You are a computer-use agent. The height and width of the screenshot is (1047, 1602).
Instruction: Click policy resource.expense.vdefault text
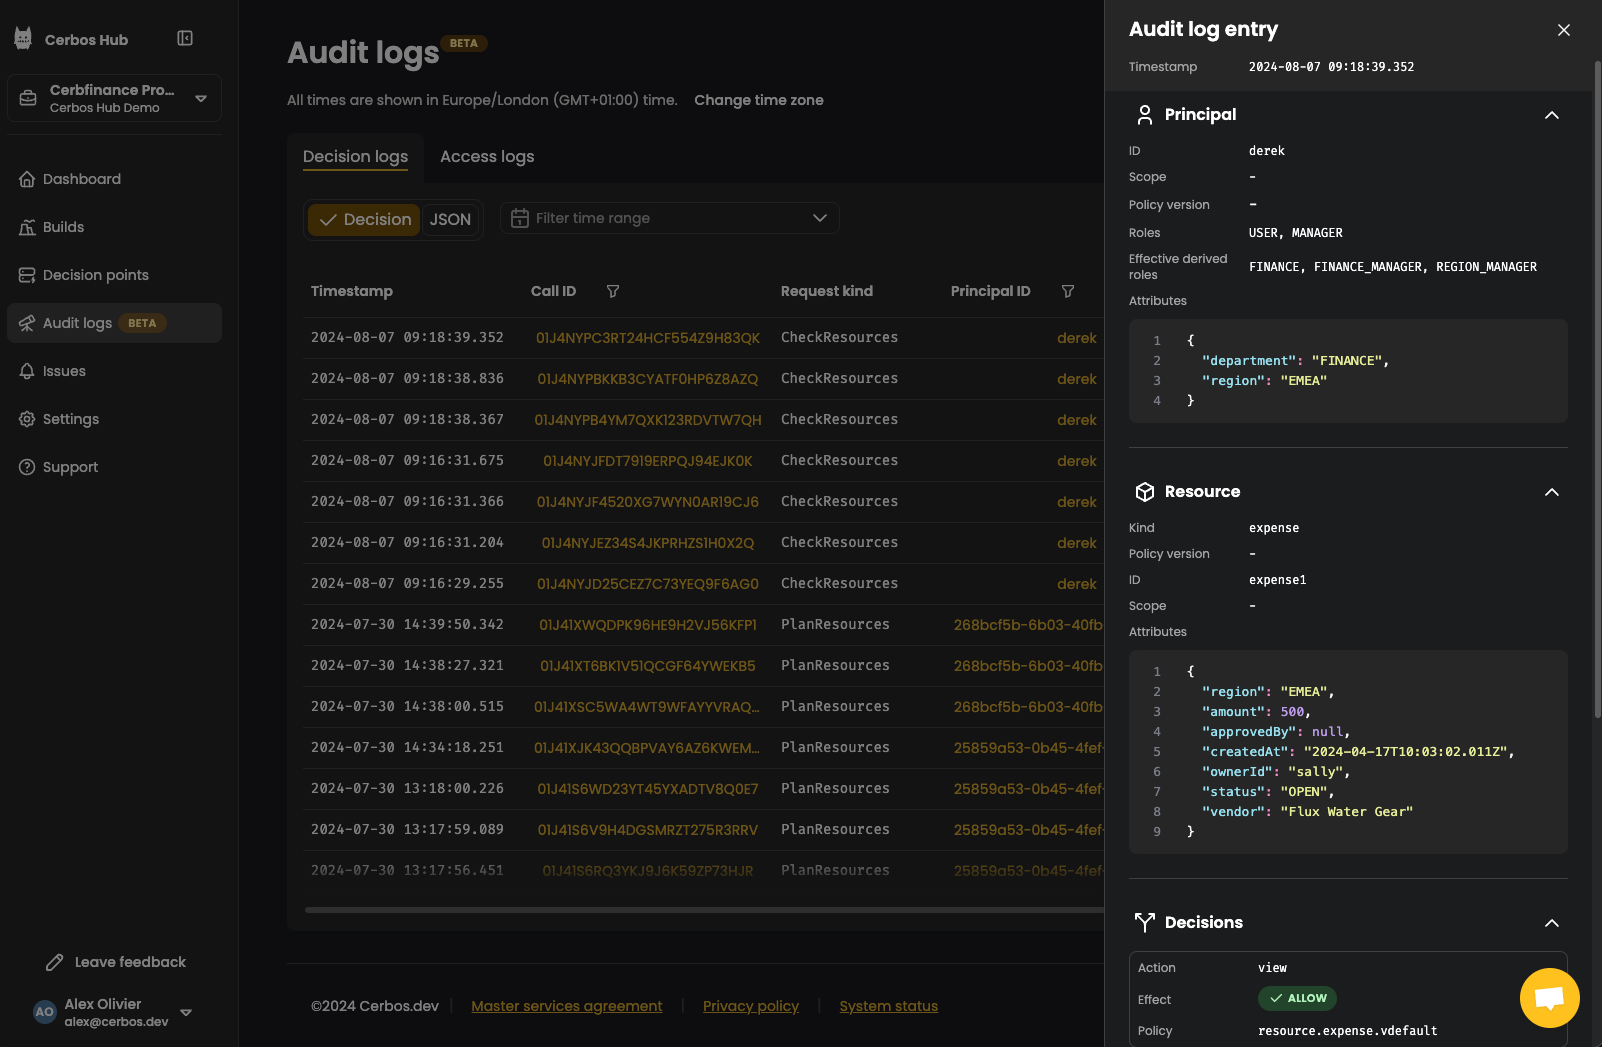[1347, 1031]
